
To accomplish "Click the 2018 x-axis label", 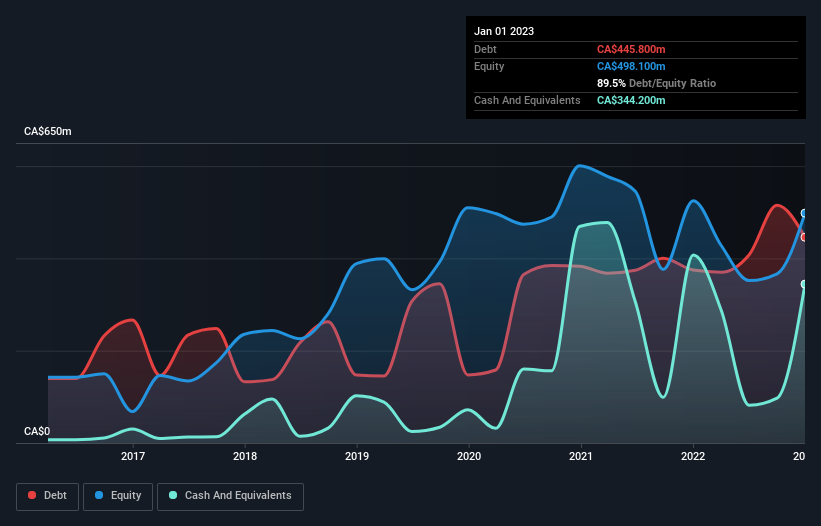I will 245,456.
